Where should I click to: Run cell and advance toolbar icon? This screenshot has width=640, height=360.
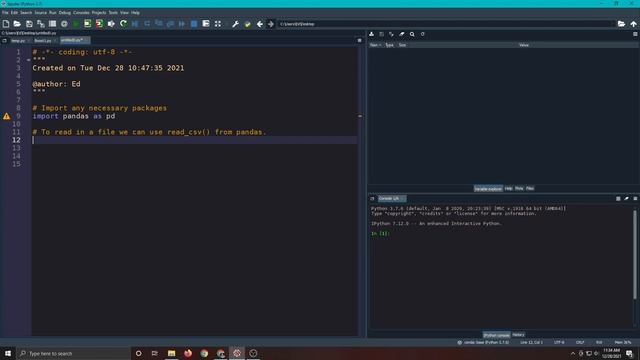pyautogui.click(x=99, y=24)
